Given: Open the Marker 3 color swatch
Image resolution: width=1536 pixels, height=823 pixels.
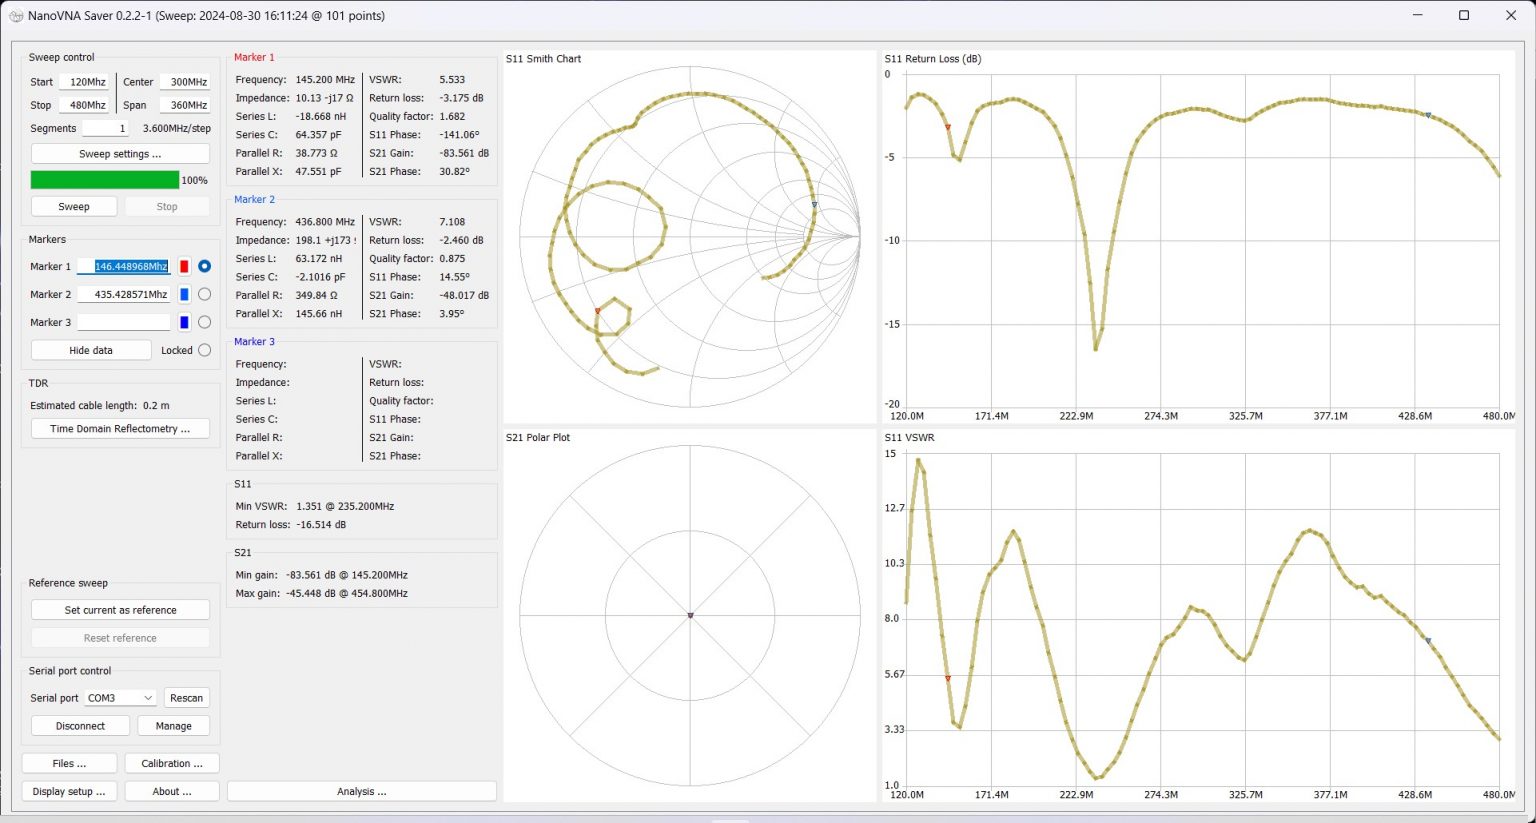Looking at the screenshot, I should (x=184, y=322).
